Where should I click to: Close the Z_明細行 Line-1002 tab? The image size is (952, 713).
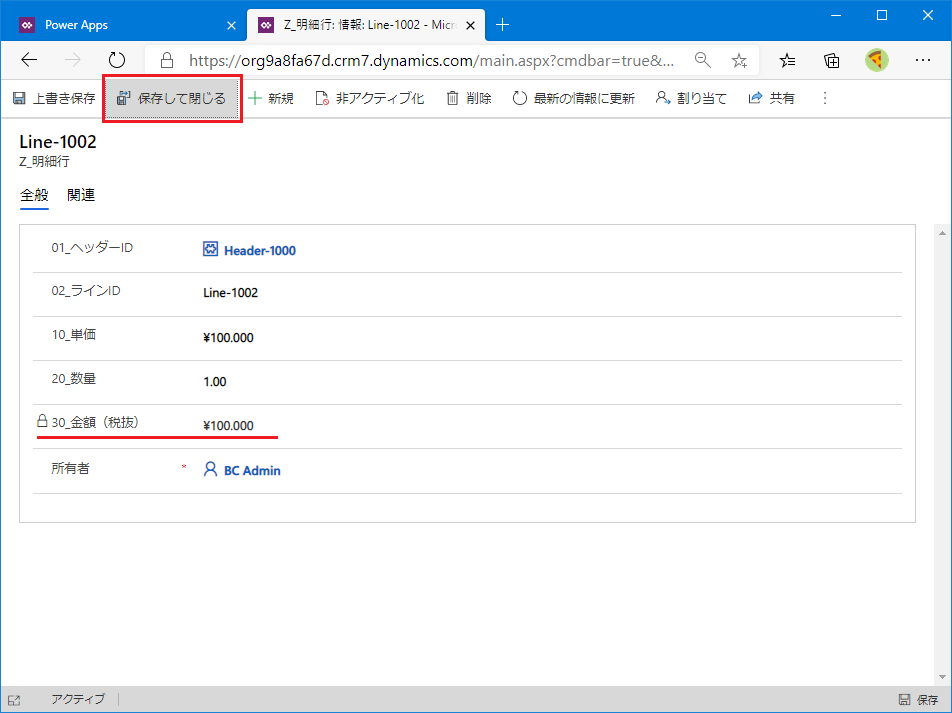click(470, 26)
